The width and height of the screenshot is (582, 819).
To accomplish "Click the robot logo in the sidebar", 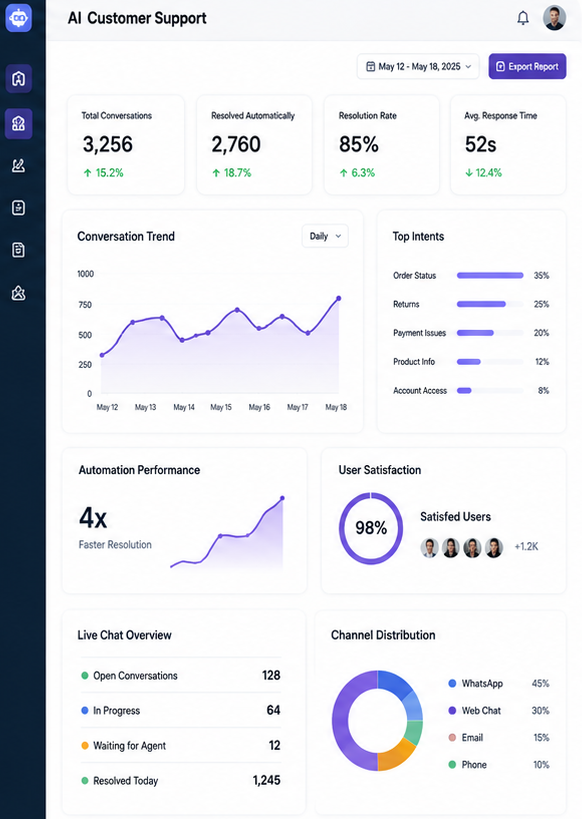I will (x=19, y=18).
